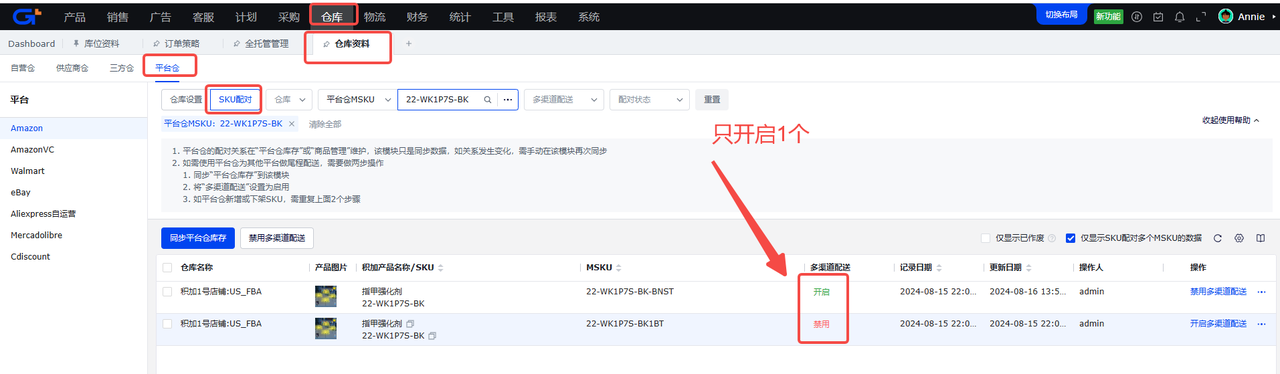Click the search magnifier in MSKU field
Screen dimensions: 1280x374
click(x=488, y=100)
